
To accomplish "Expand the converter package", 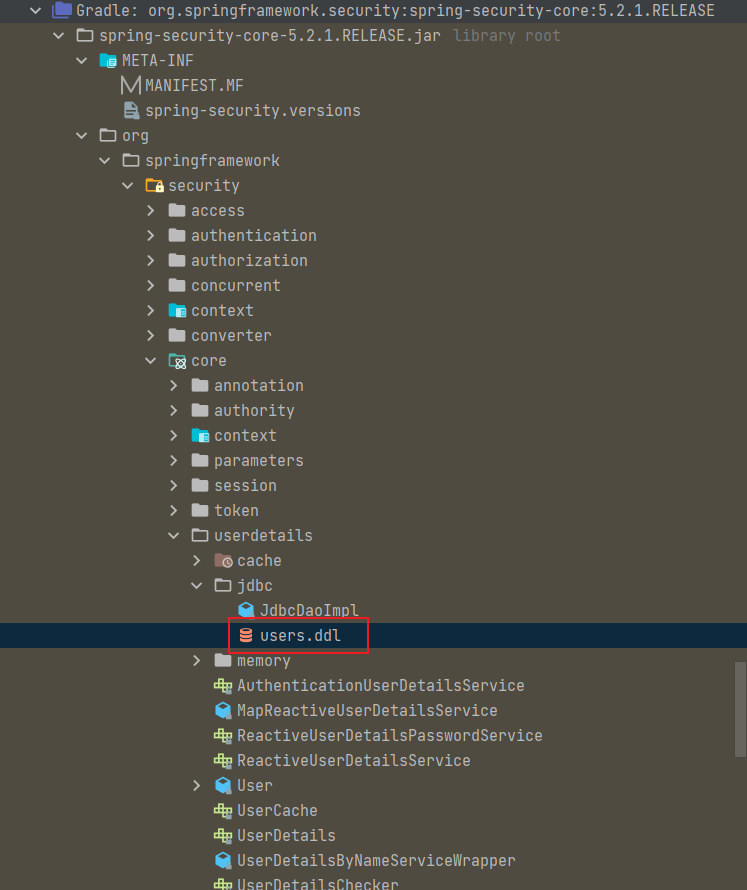I will [x=150, y=335].
